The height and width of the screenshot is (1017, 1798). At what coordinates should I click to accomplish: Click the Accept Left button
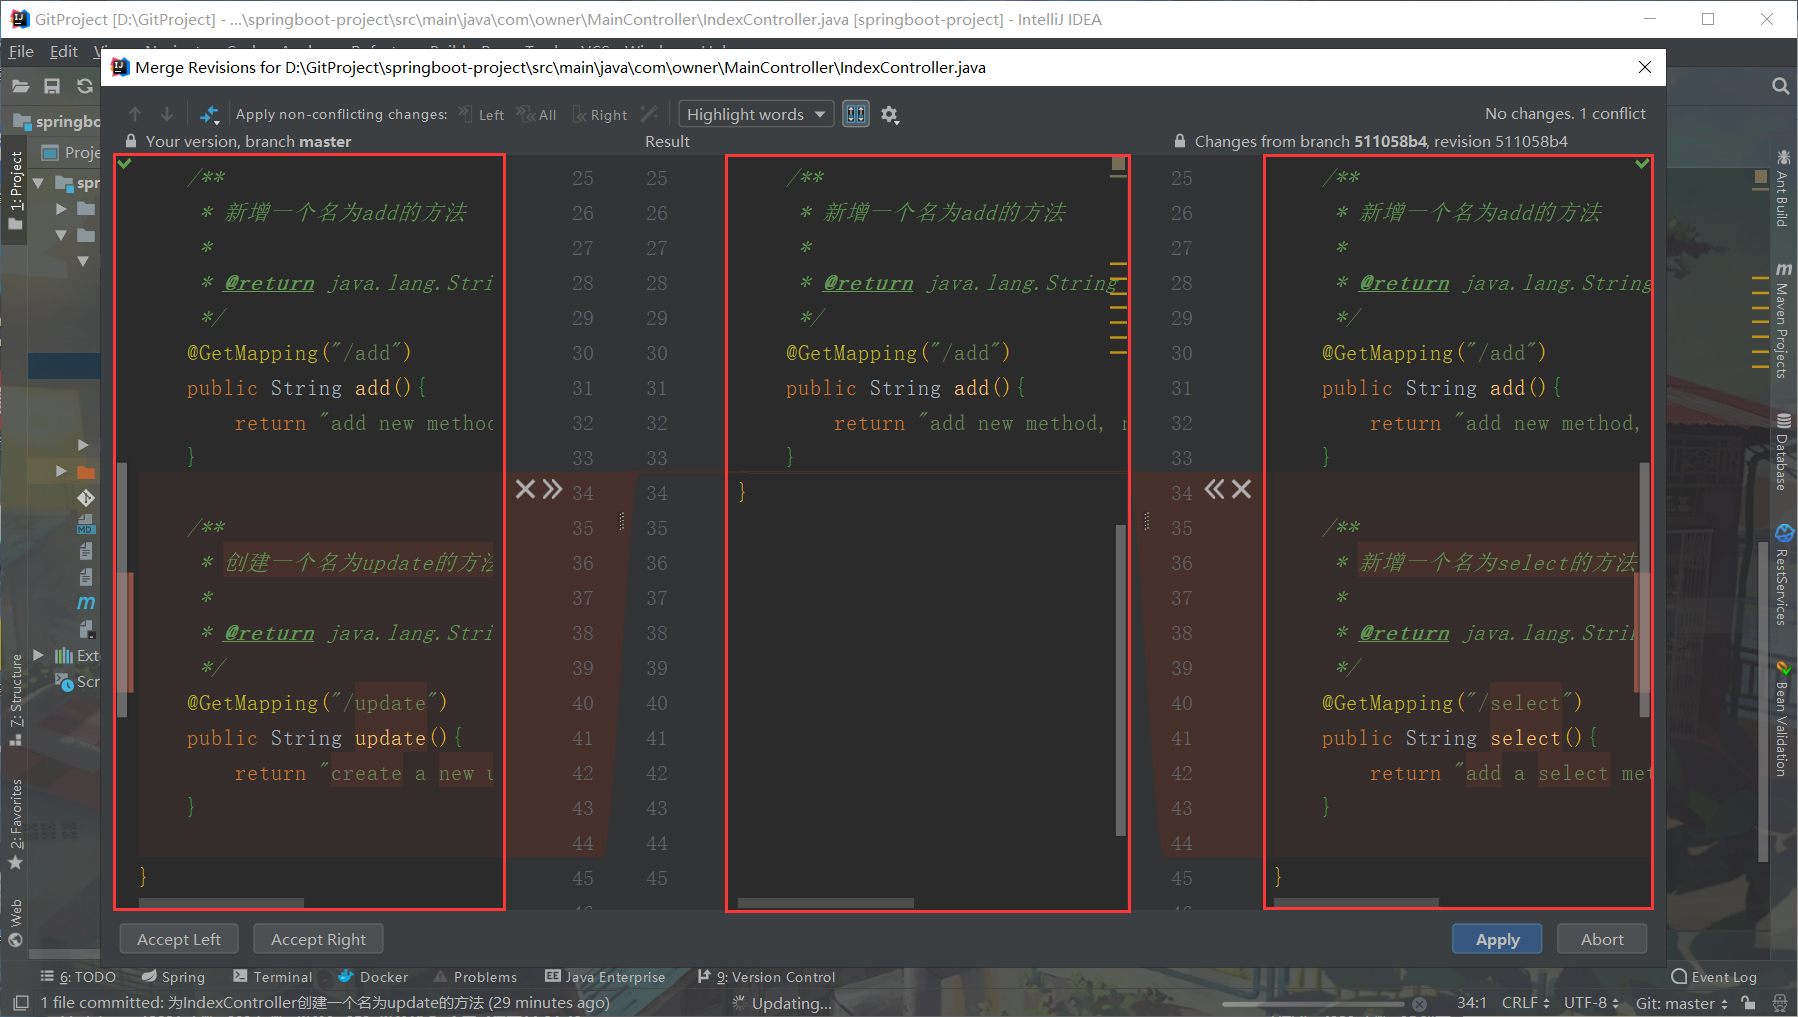pyautogui.click(x=178, y=938)
